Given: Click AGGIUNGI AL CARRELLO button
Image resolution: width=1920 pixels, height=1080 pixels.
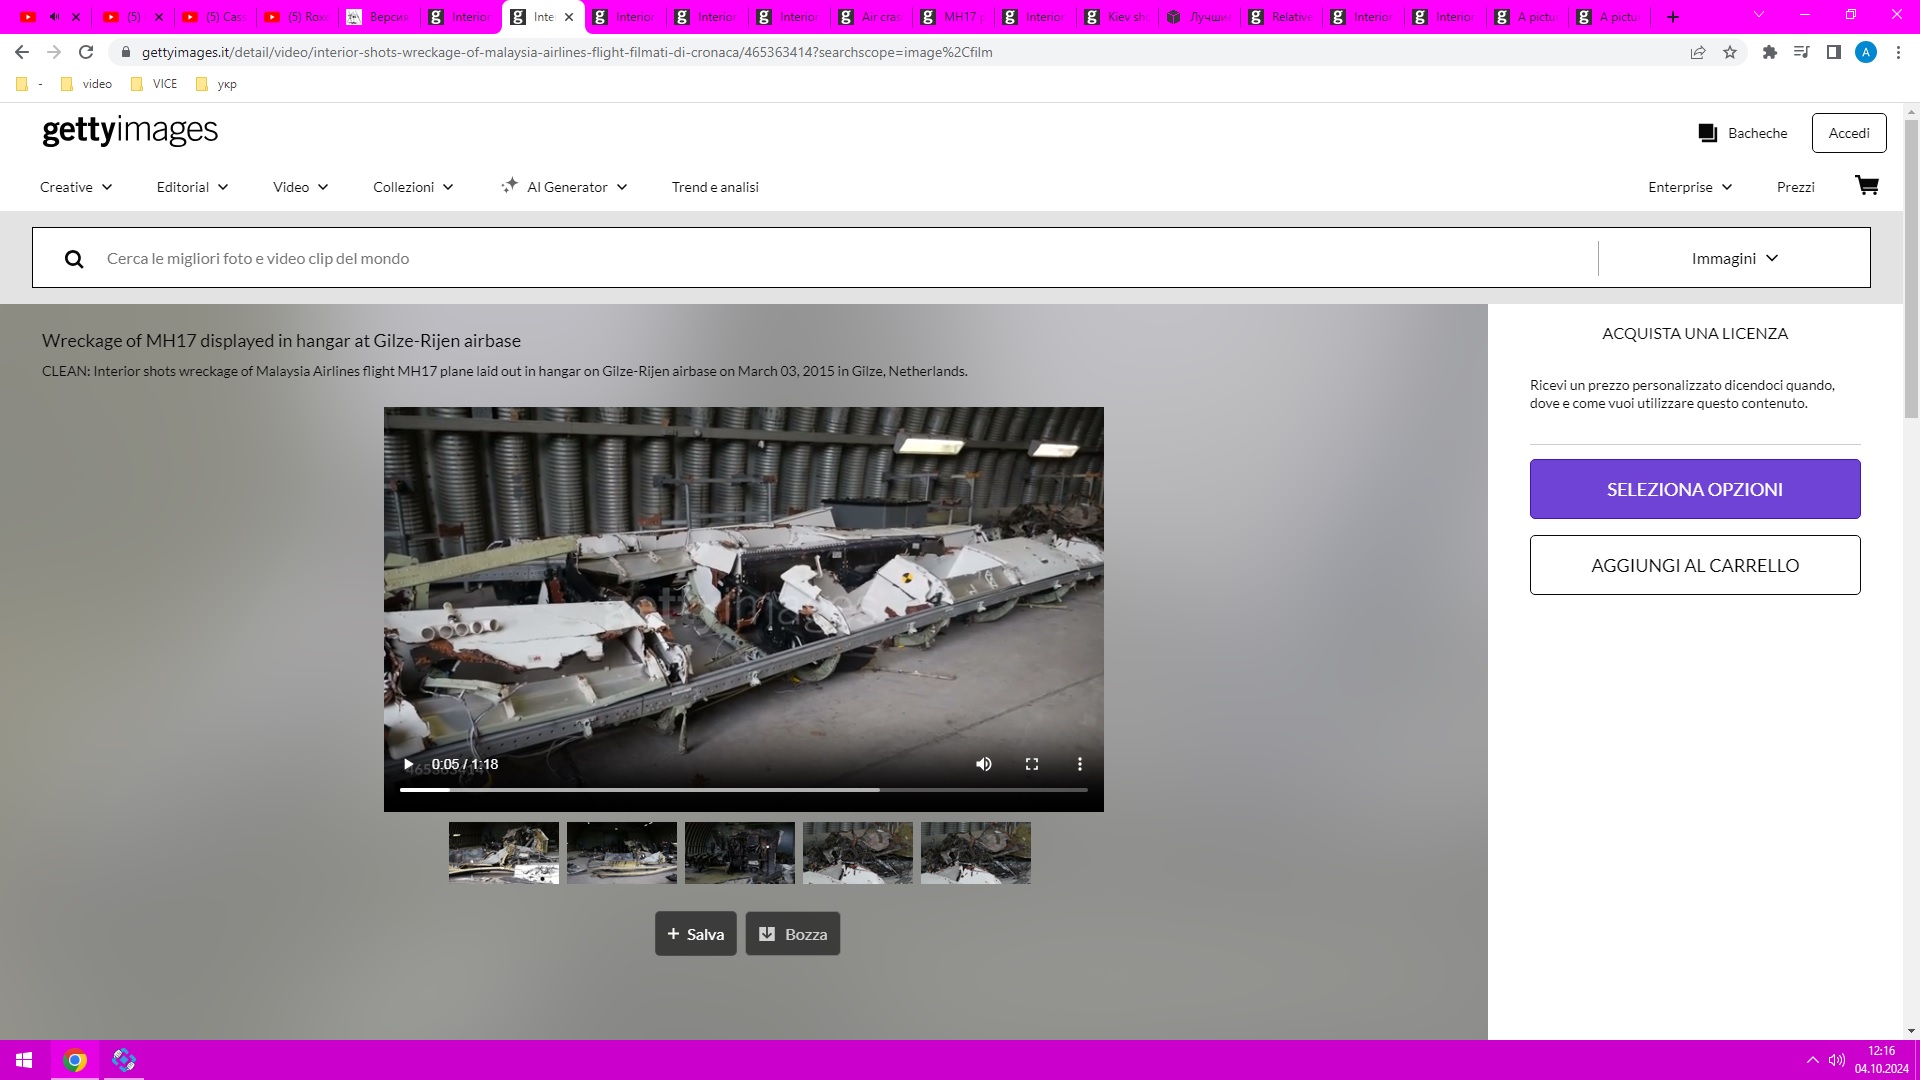Looking at the screenshot, I should tap(1695, 565).
